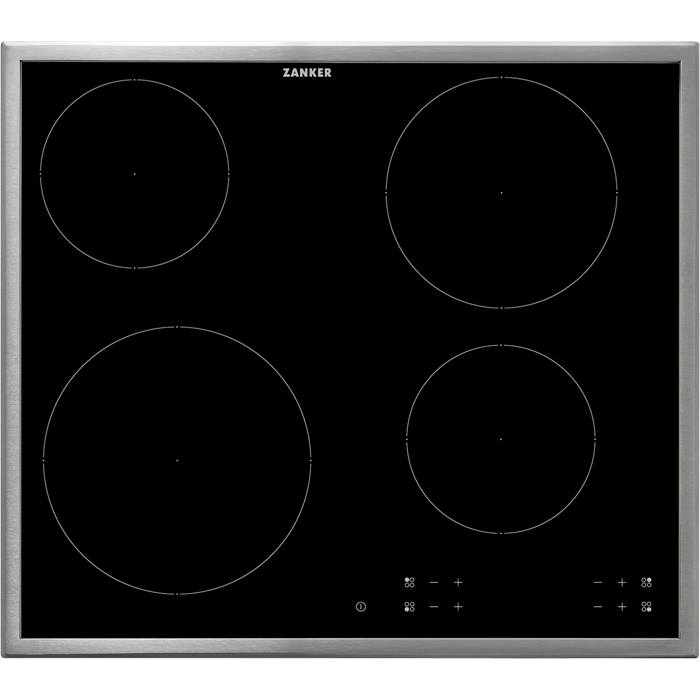The width and height of the screenshot is (700, 700).
Task: Click center of large front-left cooking zone
Action: pyautogui.click(x=177, y=460)
